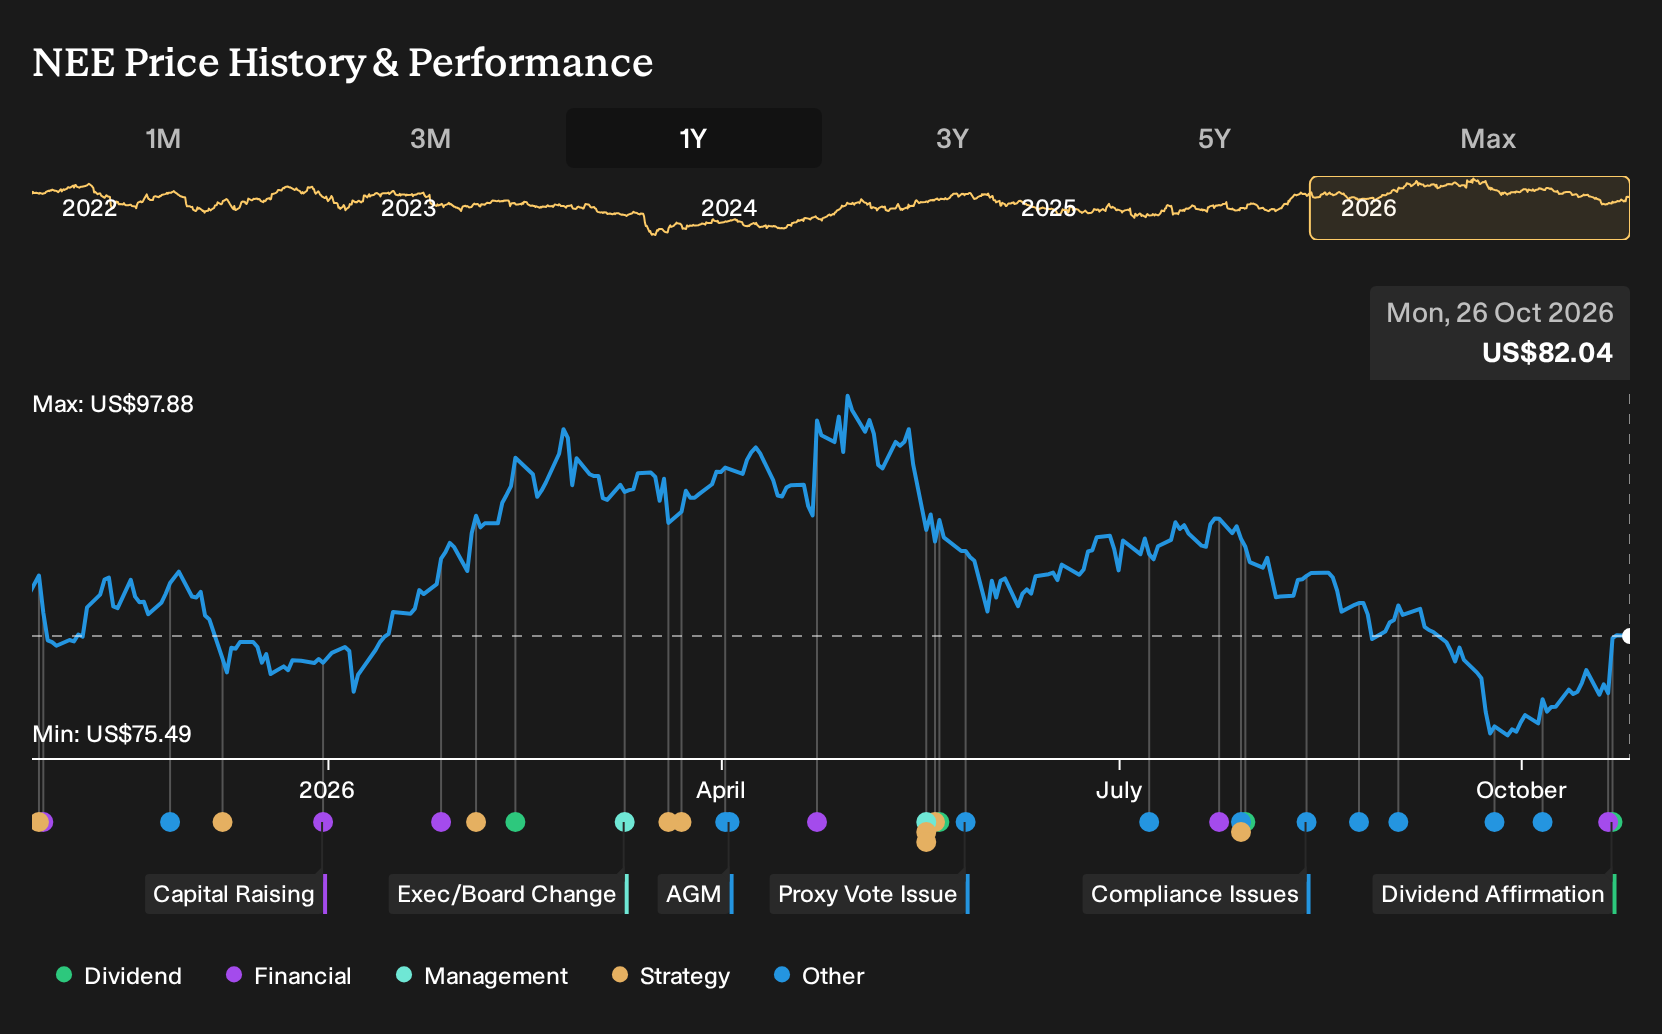This screenshot has height=1034, width=1662.
Task: Open the Capital Raising event label
Action: click(236, 894)
